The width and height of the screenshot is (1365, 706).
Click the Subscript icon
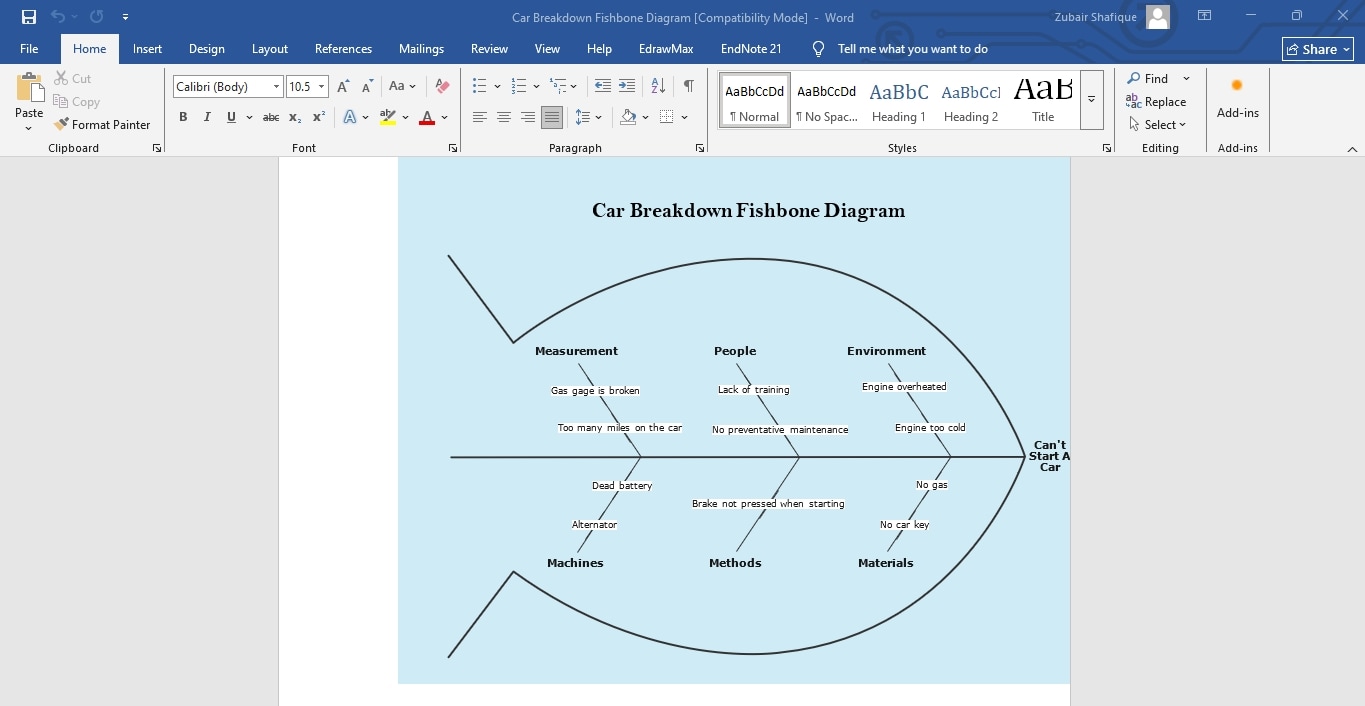pos(294,117)
